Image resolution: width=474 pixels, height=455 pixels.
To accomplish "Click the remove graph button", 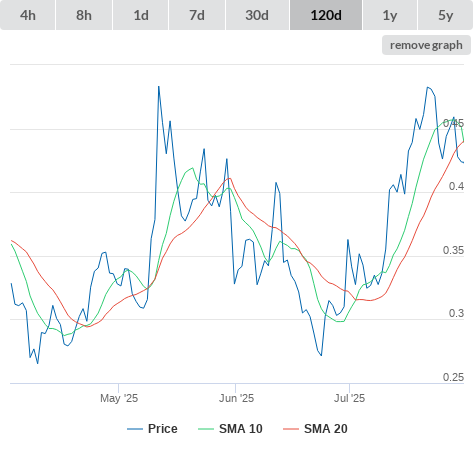I will tap(426, 45).
